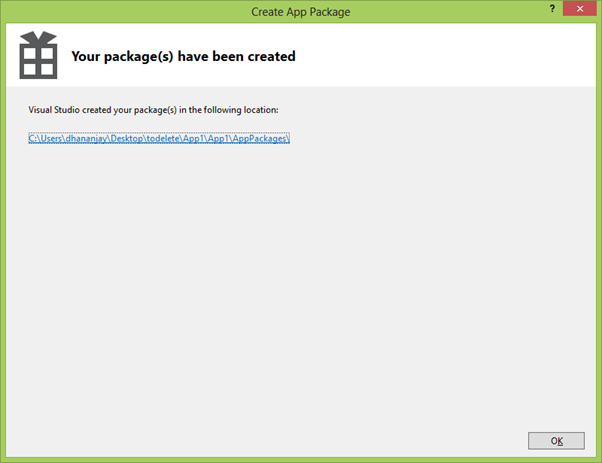Close the Create App Package dialog
The width and height of the screenshot is (602, 463).
(580, 8)
